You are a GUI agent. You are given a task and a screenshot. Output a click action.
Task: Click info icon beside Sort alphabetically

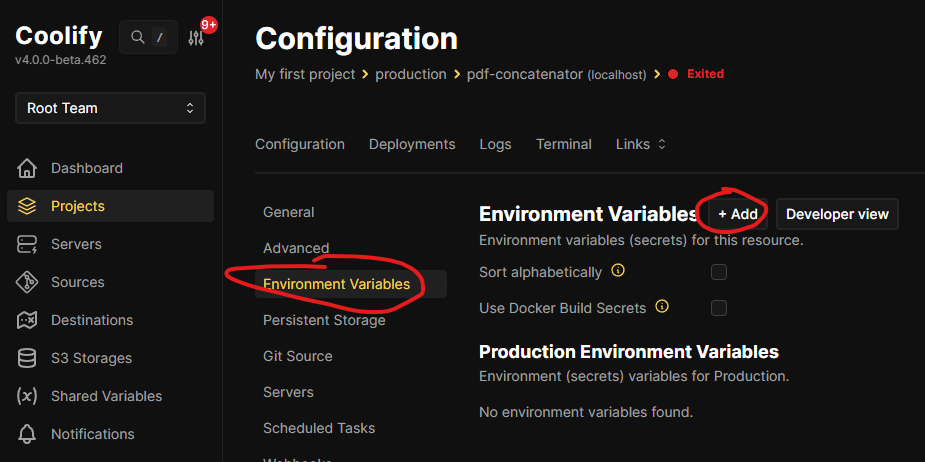[x=618, y=271]
